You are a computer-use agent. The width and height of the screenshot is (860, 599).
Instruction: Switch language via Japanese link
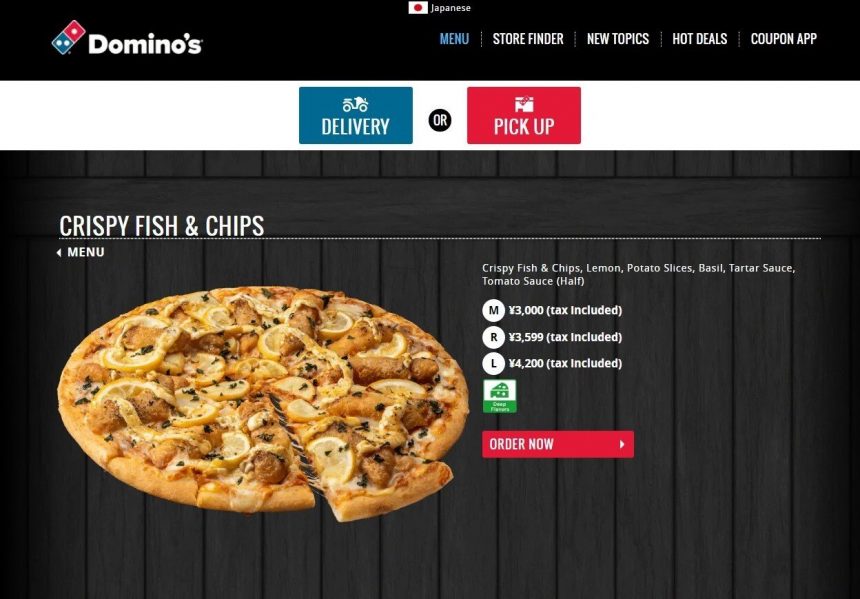(450, 8)
